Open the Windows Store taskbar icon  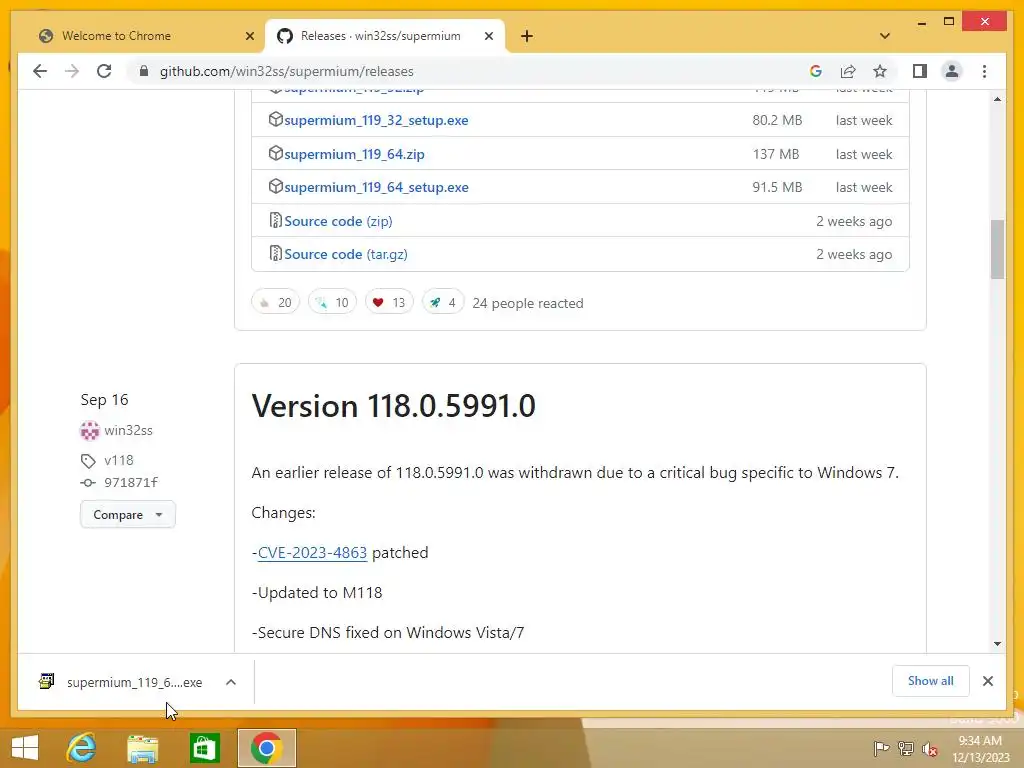[x=204, y=748]
